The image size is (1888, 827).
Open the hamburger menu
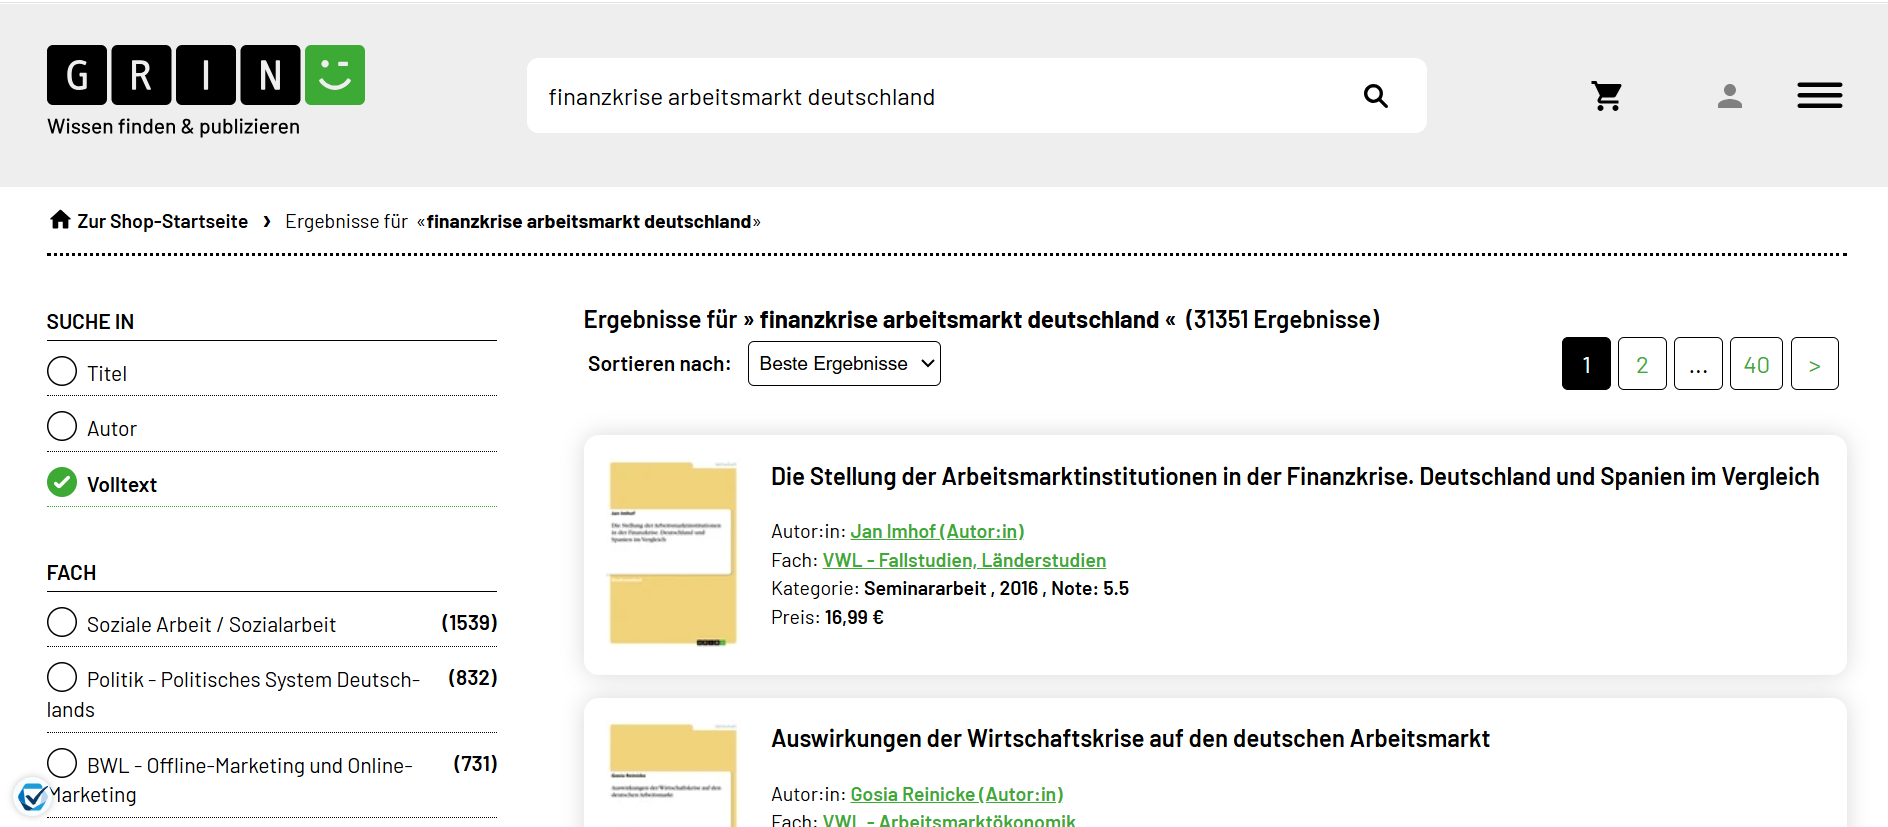coord(1819,96)
